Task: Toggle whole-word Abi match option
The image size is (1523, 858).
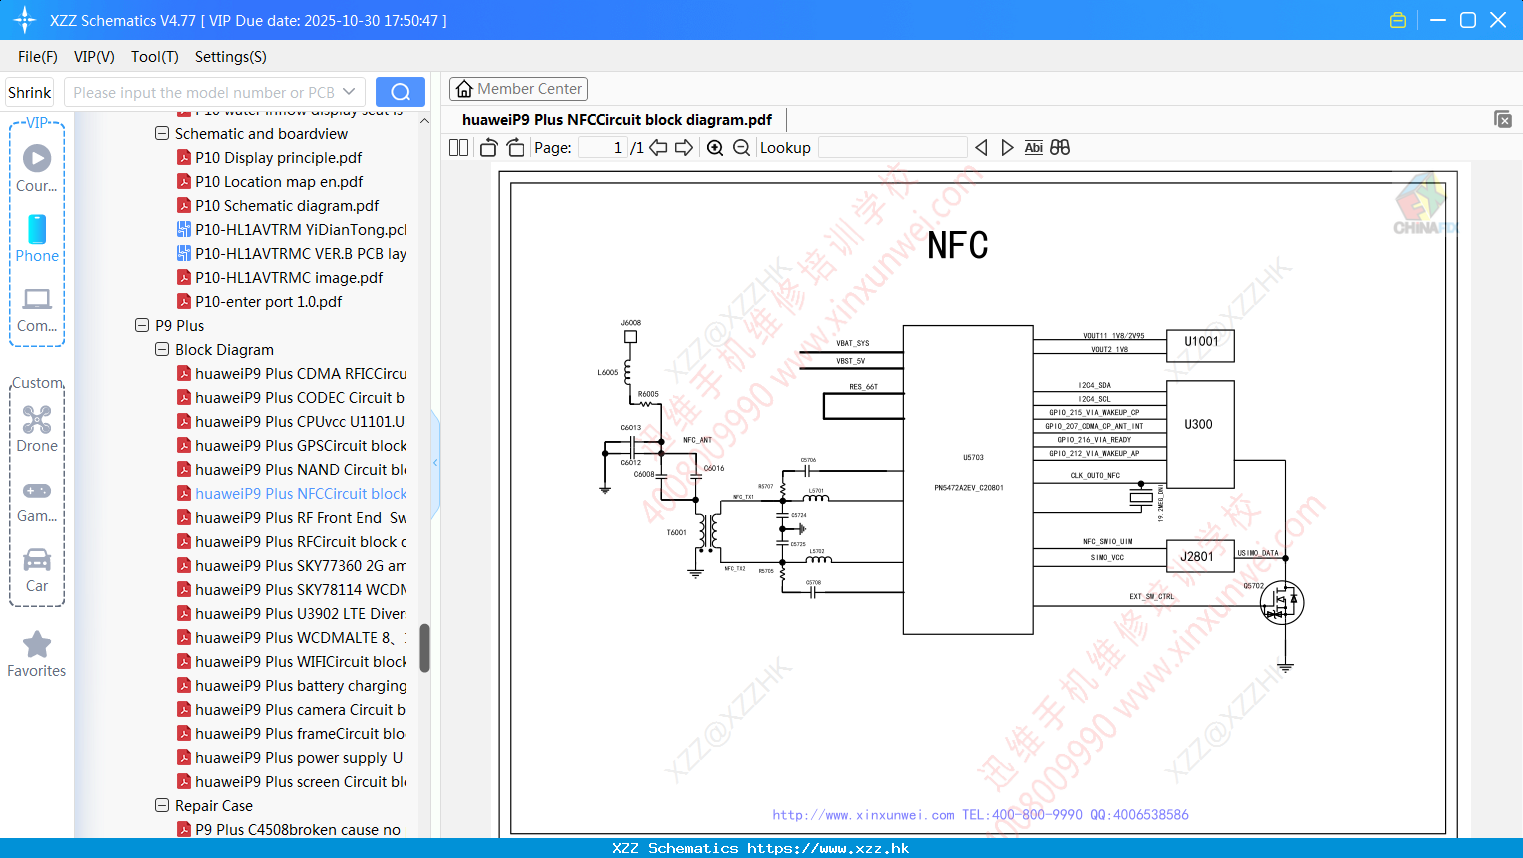Action: coord(1033,148)
